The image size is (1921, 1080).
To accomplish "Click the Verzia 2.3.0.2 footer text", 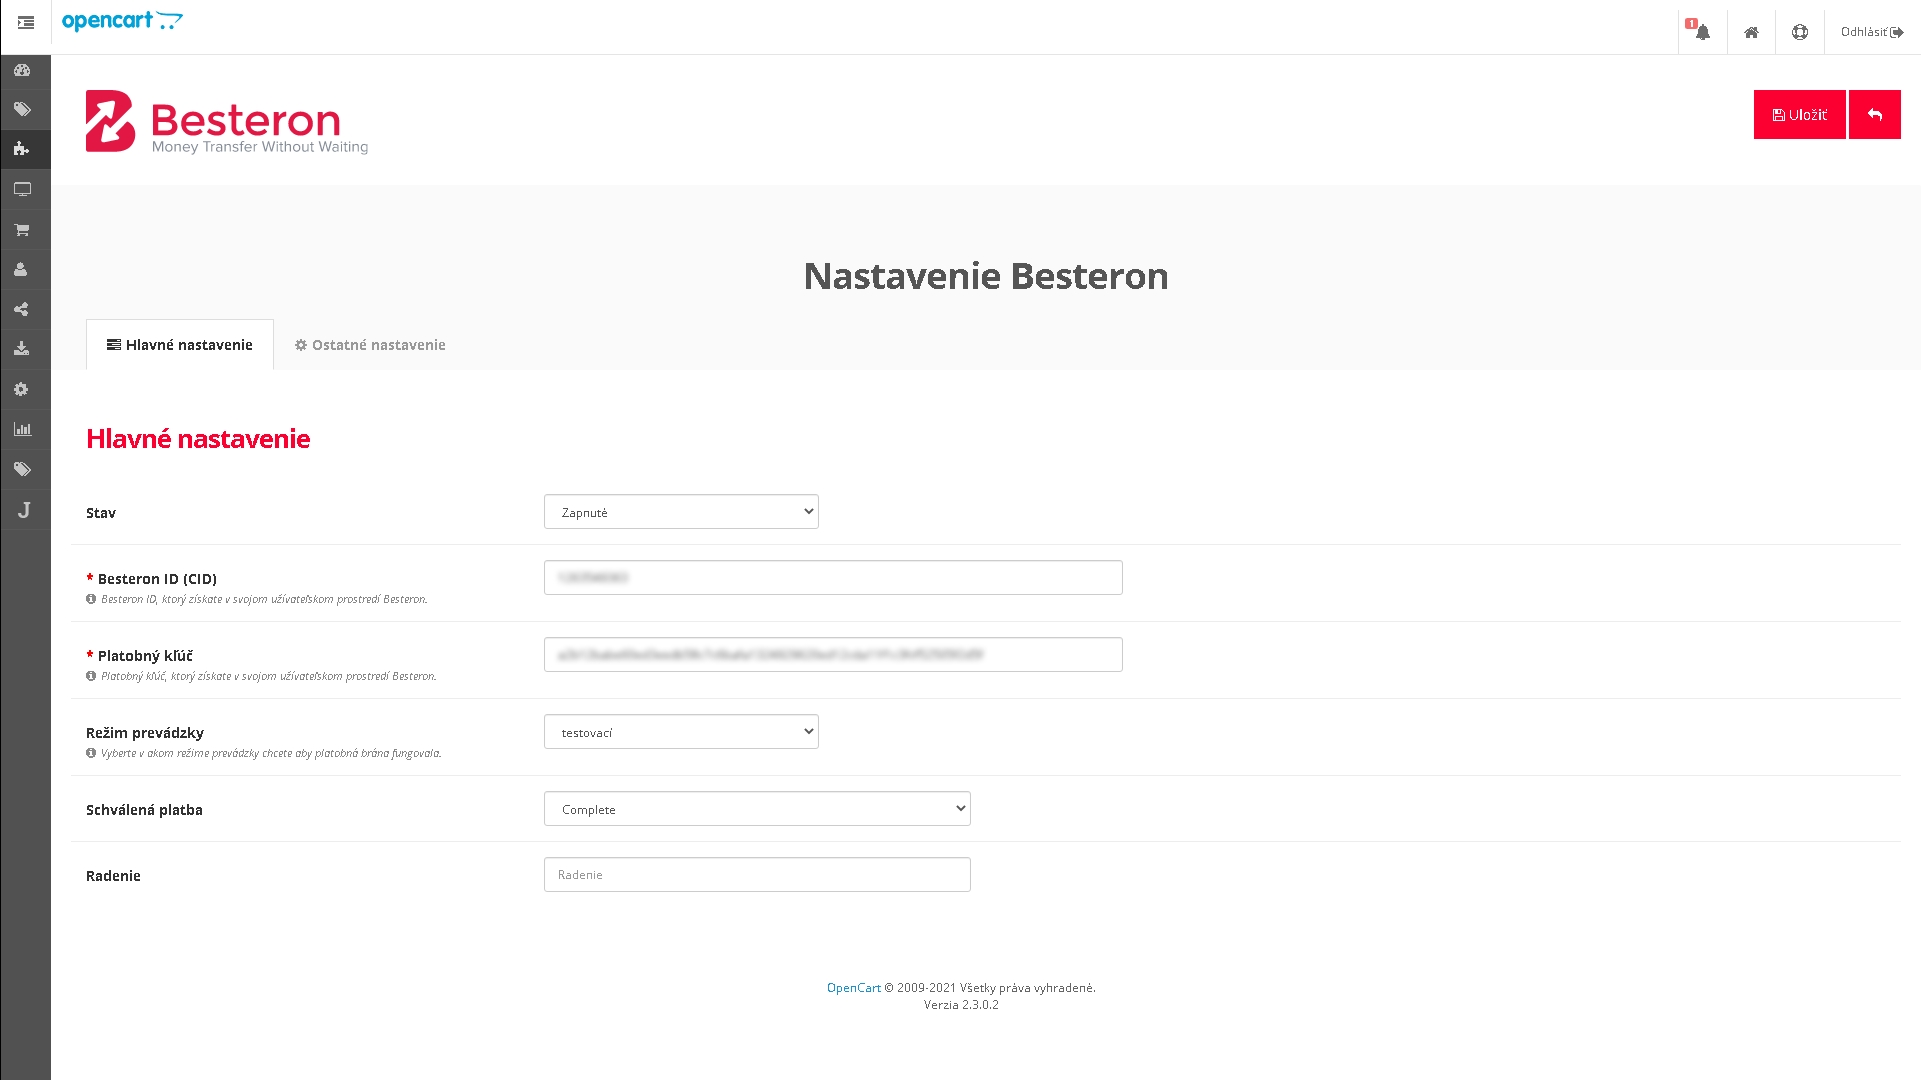I will coord(961,1005).
